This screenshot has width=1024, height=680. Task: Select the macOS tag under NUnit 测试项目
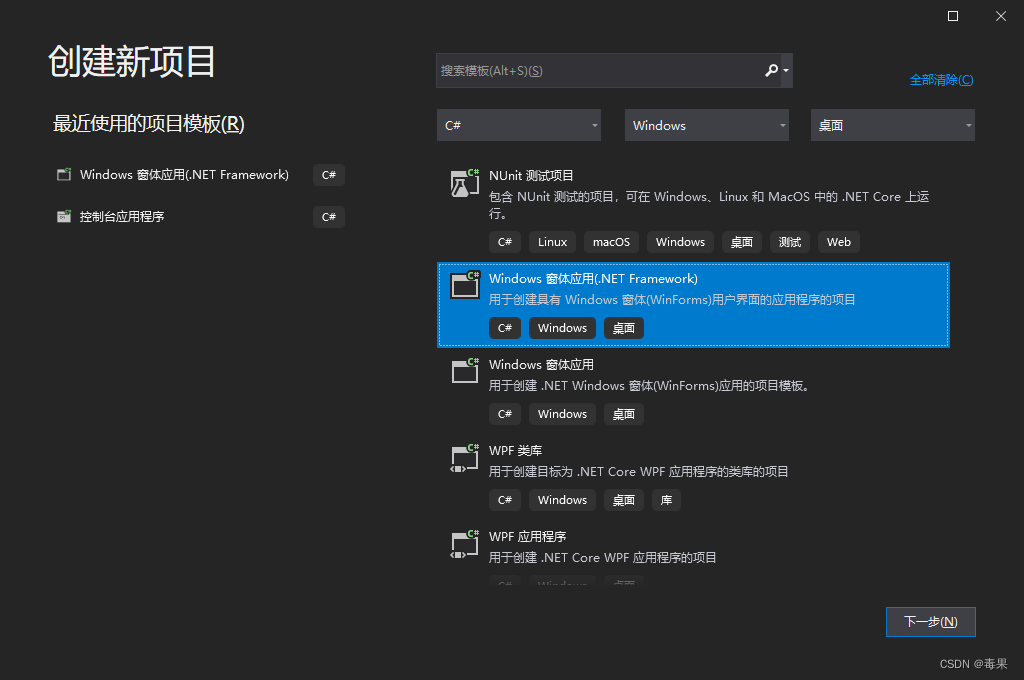pyautogui.click(x=610, y=241)
